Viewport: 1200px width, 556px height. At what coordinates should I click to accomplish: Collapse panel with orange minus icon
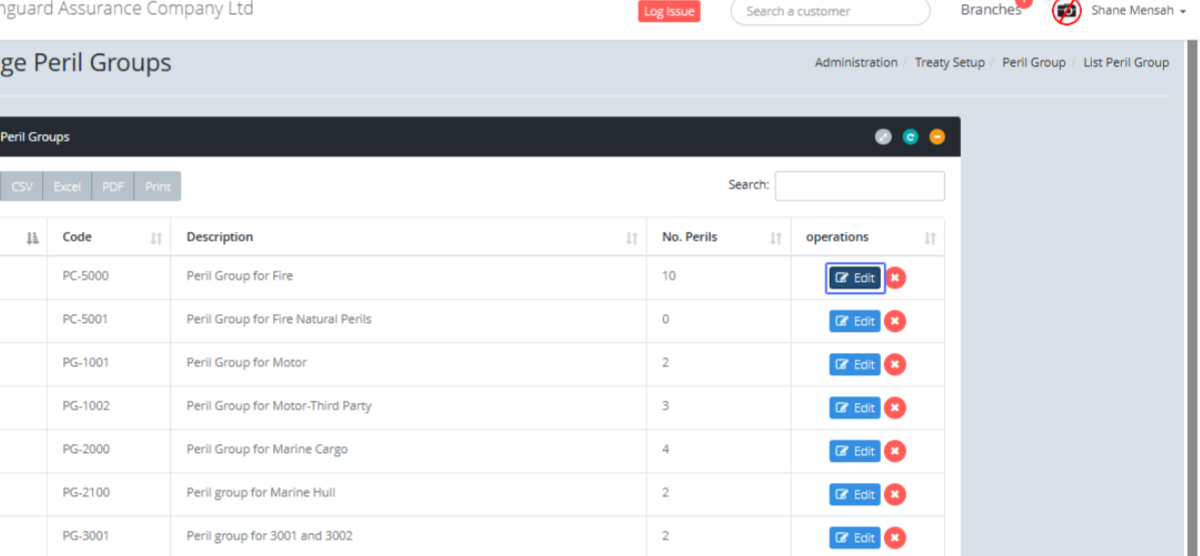pyautogui.click(x=937, y=137)
